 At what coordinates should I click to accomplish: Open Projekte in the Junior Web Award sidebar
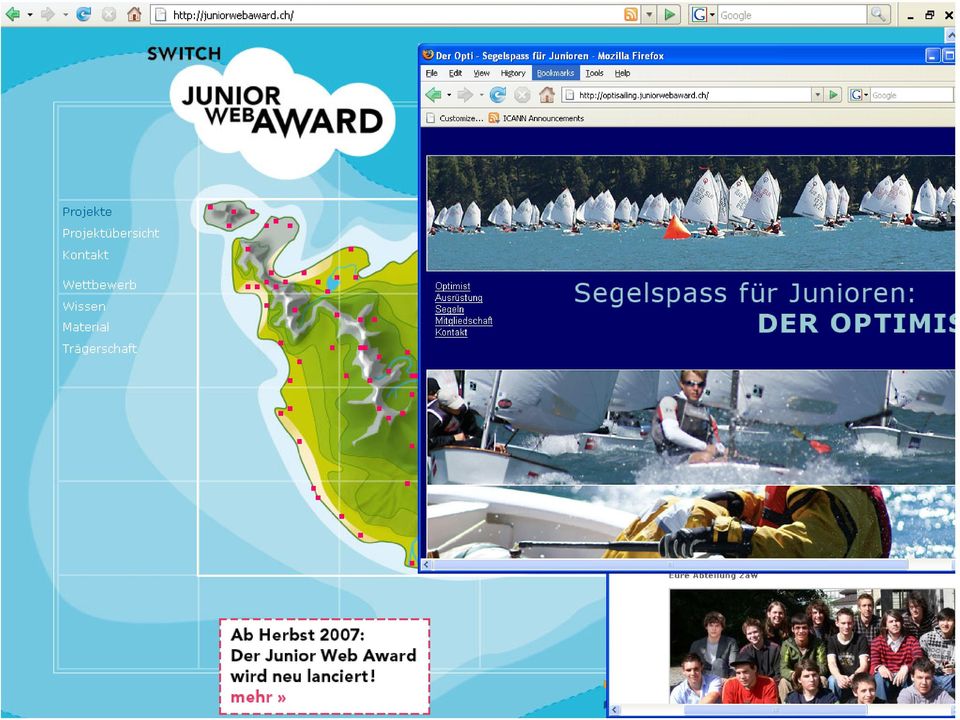pos(87,212)
